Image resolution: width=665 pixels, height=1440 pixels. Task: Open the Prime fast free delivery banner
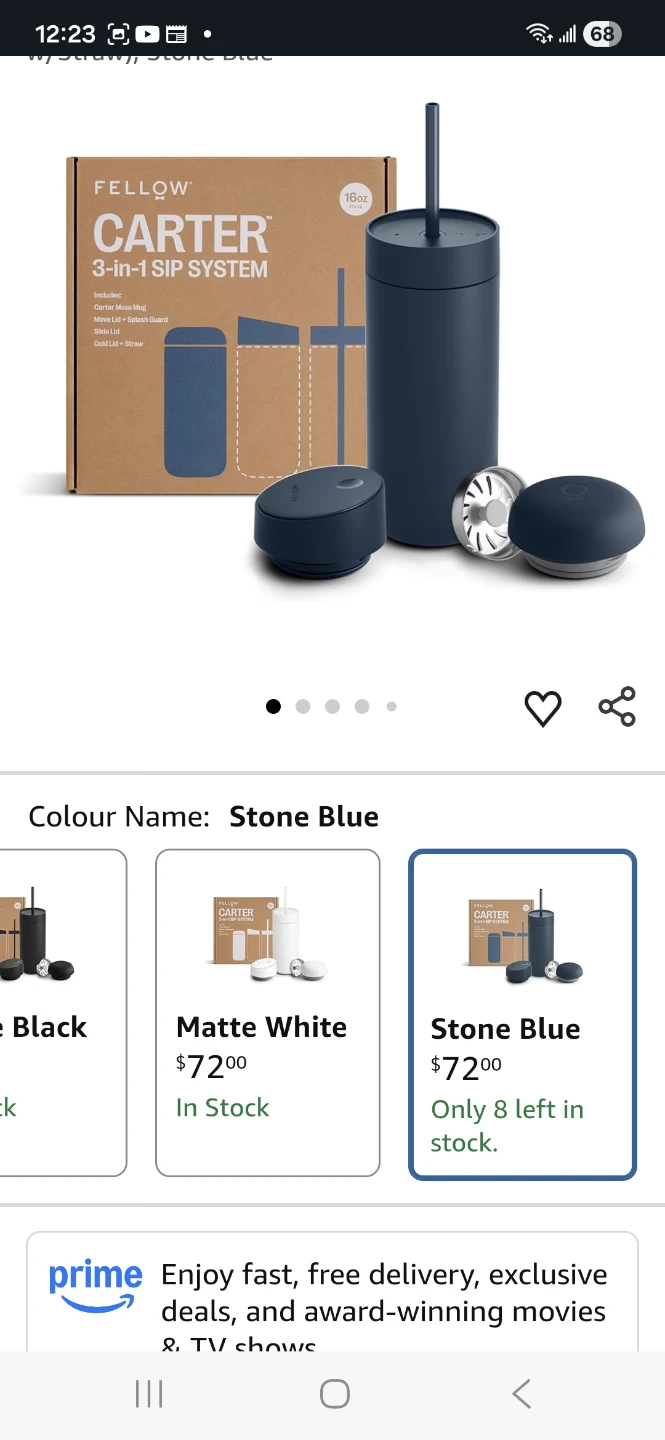tap(332, 1292)
